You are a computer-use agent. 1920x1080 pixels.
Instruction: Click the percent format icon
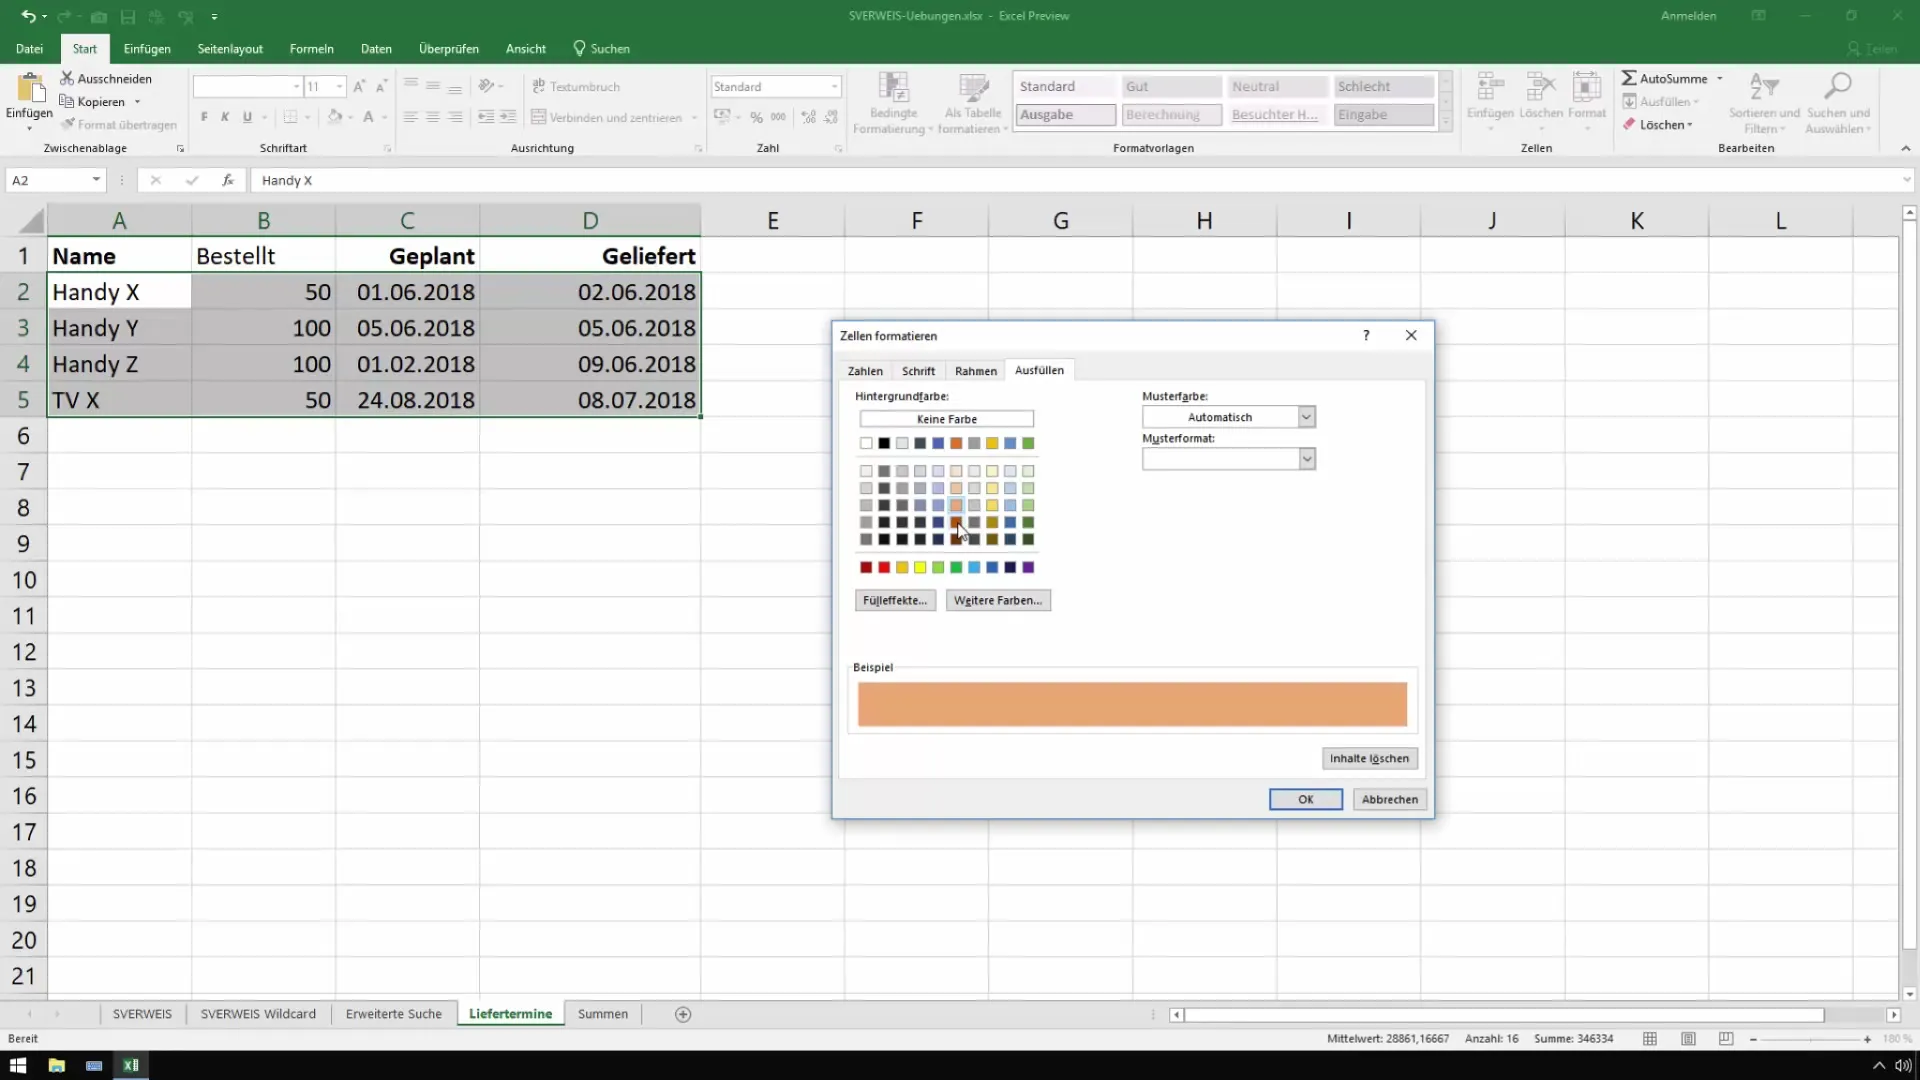tap(756, 117)
